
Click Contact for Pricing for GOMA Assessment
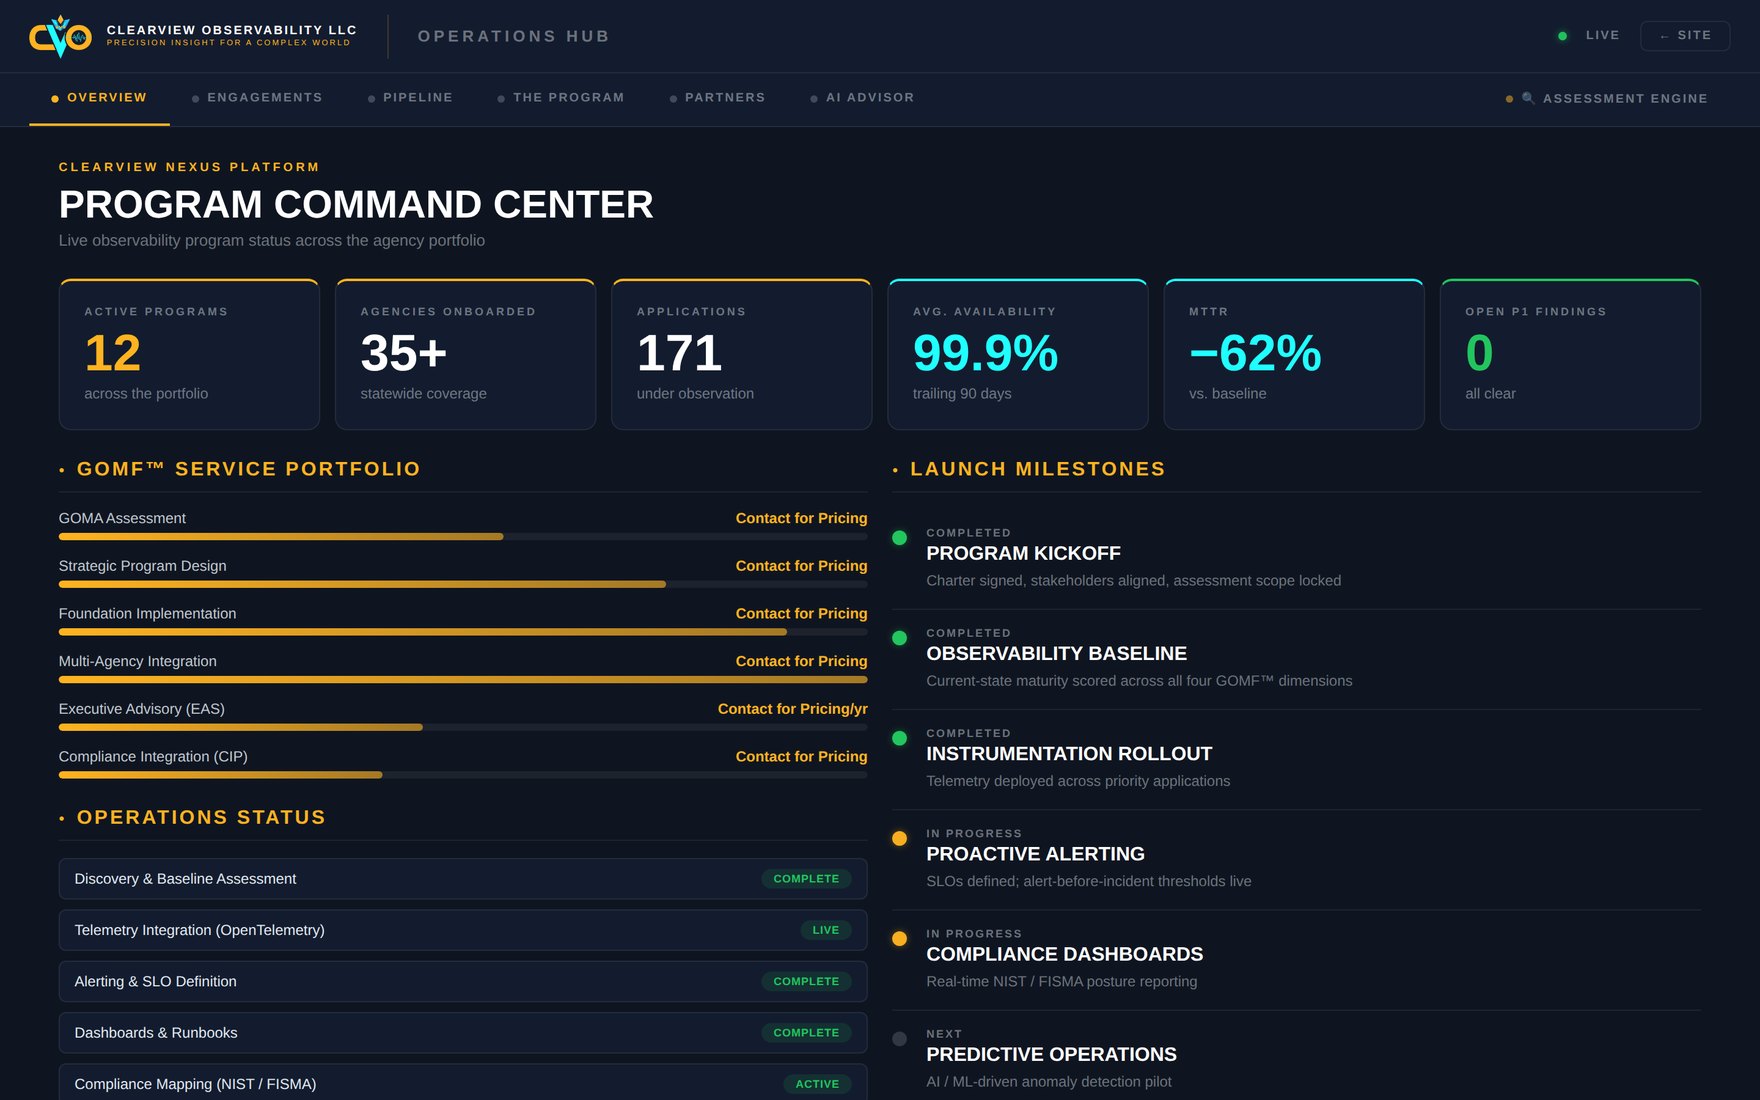[x=801, y=518]
